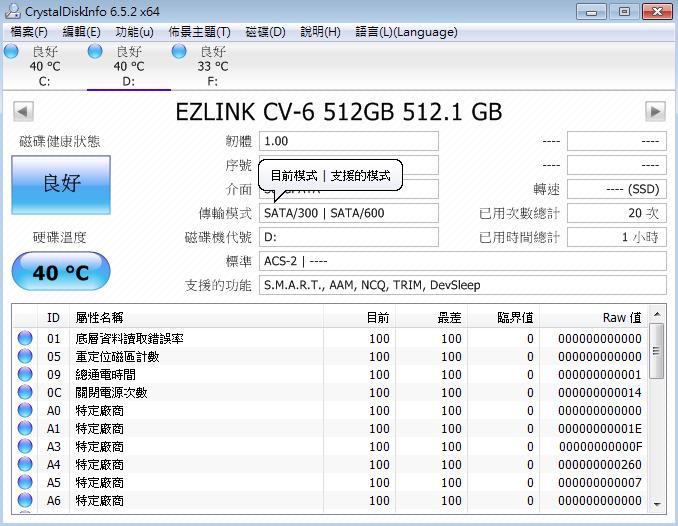Click status orb of attribute 09

pyautogui.click(x=25, y=374)
